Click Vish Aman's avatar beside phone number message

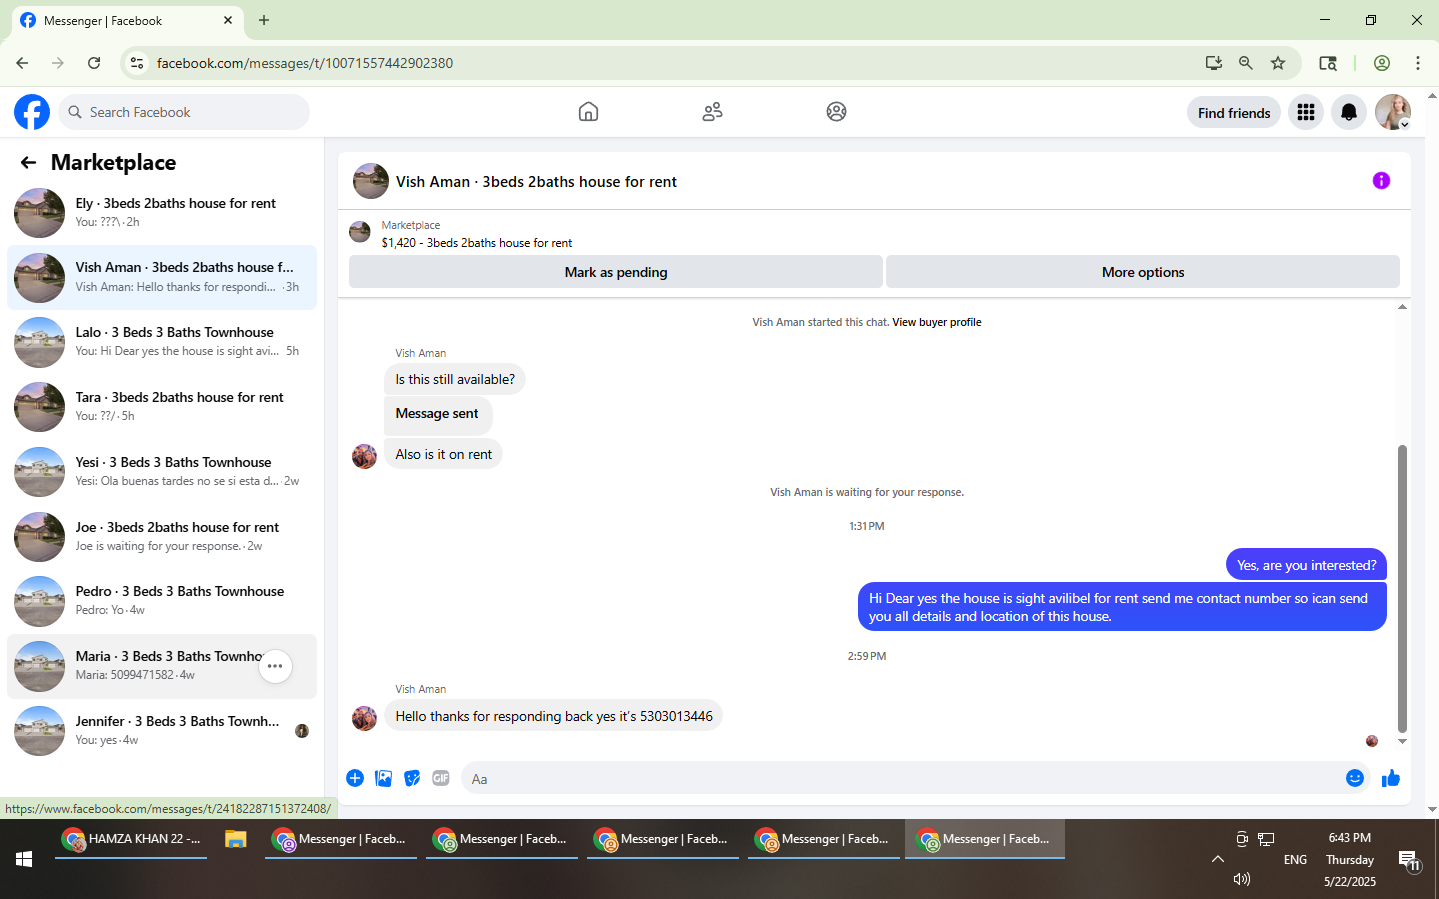tap(364, 718)
